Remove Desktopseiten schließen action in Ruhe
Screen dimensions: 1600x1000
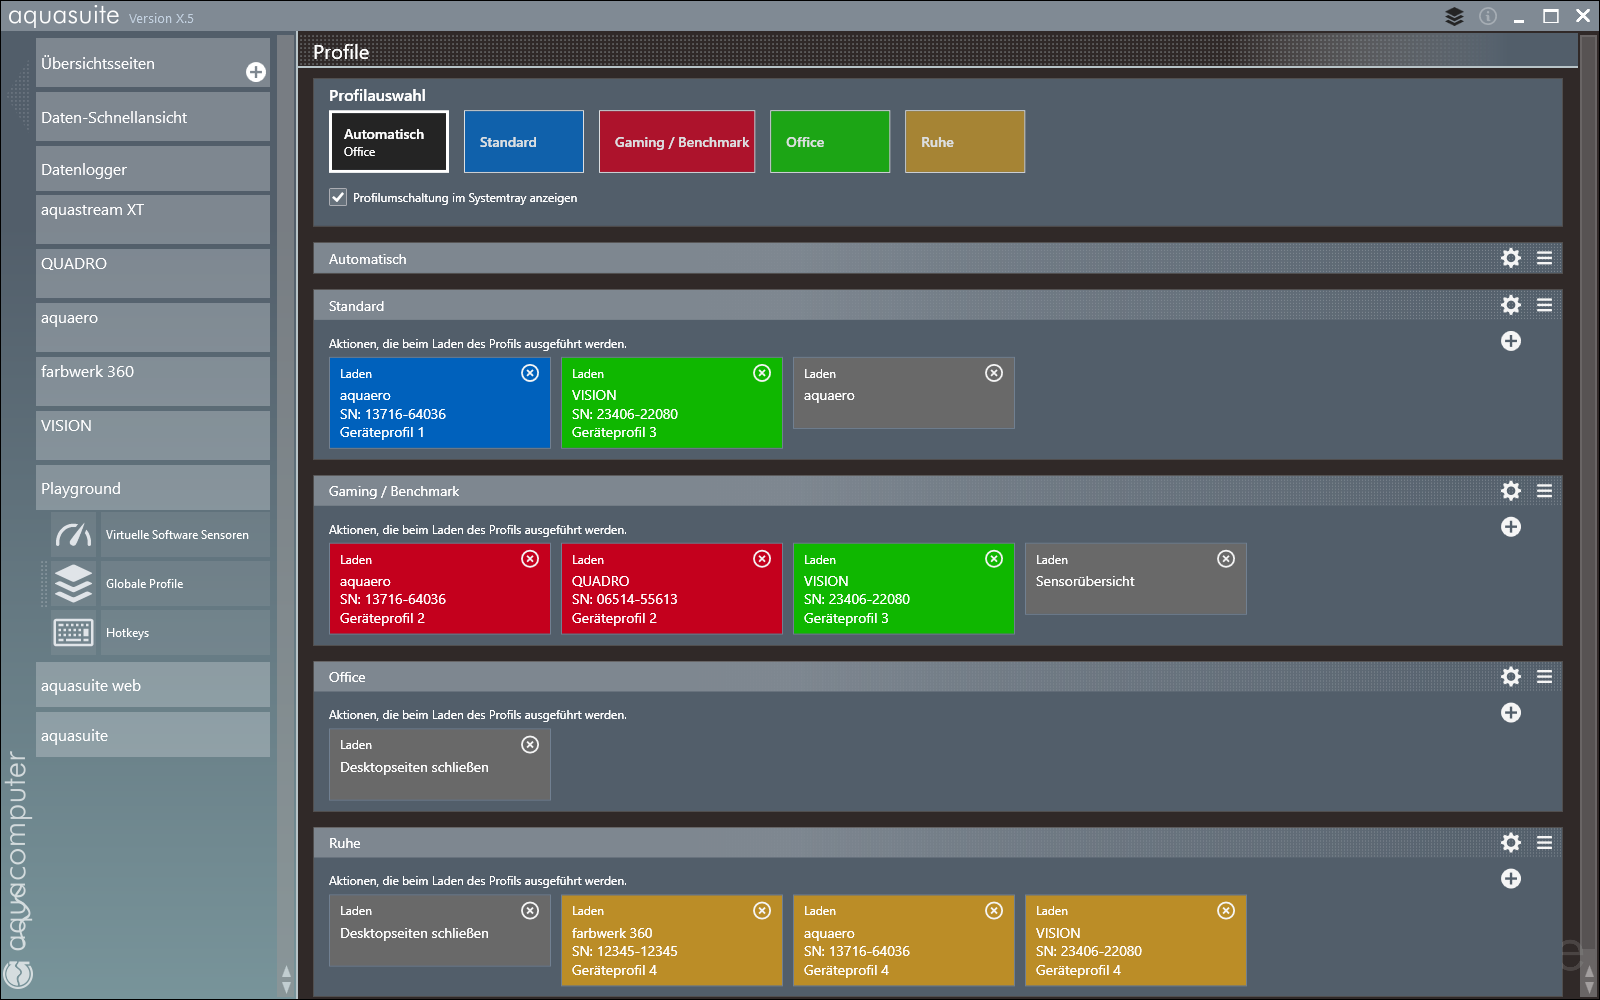[x=530, y=911]
